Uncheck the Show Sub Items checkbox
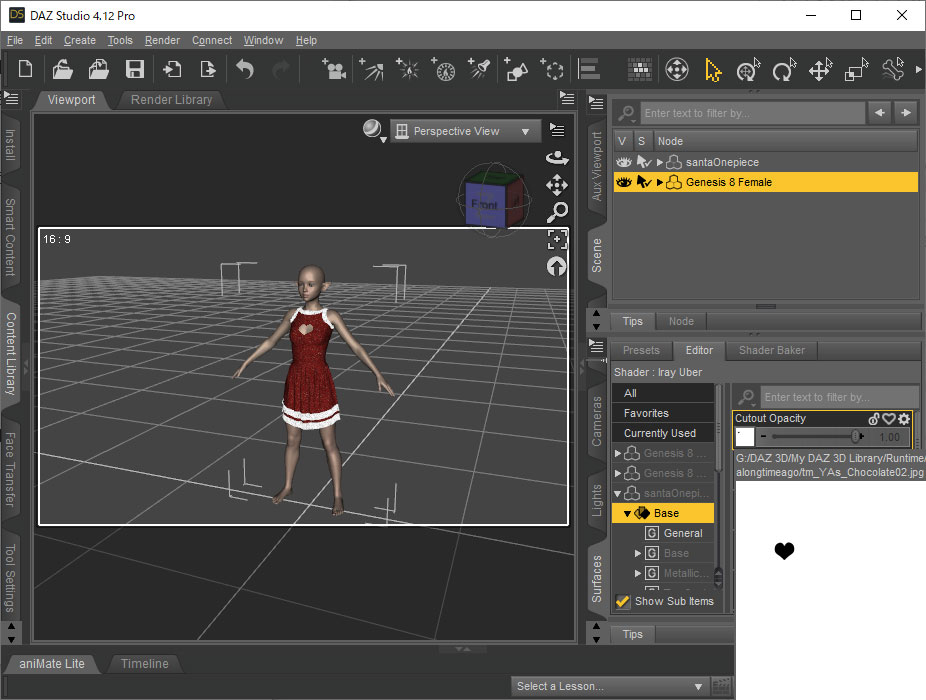 pos(623,601)
